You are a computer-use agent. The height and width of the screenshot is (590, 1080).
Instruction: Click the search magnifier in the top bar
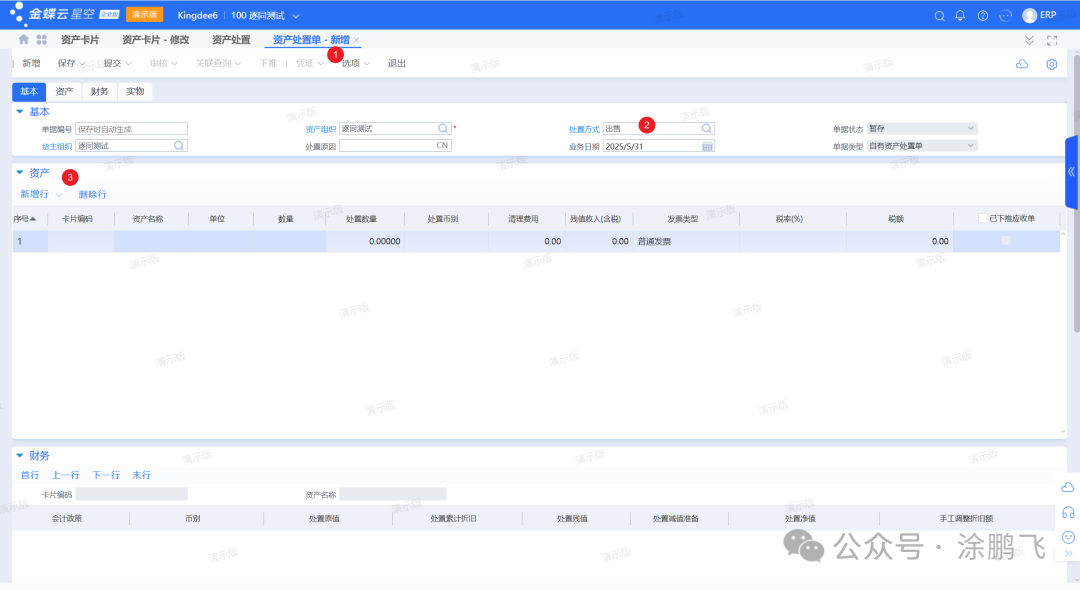[939, 16]
